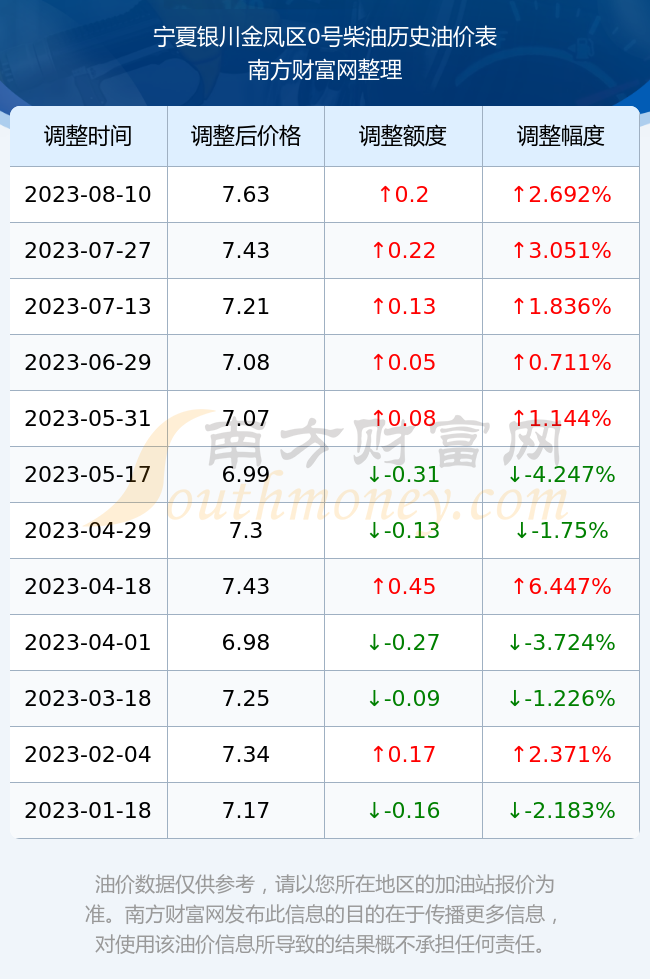The width and height of the screenshot is (650, 980).
Task: Click the red ↑3.051% percentage cell
Action: [x=561, y=251]
